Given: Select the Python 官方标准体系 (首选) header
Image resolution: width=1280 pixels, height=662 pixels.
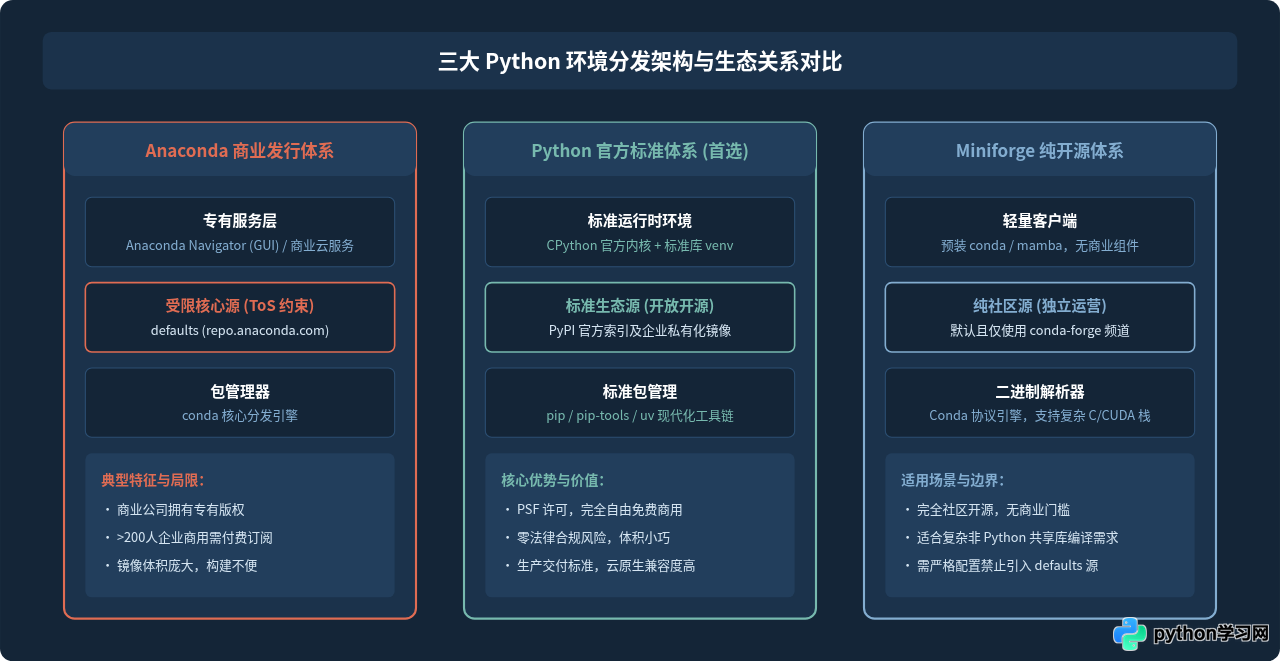Looking at the screenshot, I should (x=640, y=151).
